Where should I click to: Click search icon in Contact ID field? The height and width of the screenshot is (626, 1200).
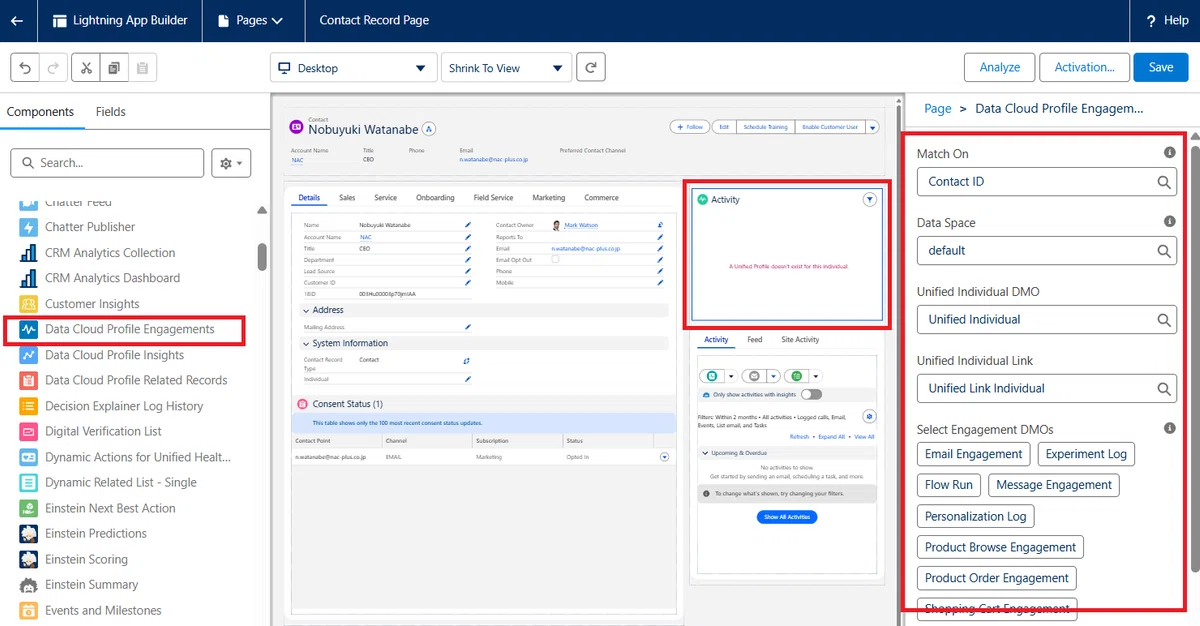1164,182
